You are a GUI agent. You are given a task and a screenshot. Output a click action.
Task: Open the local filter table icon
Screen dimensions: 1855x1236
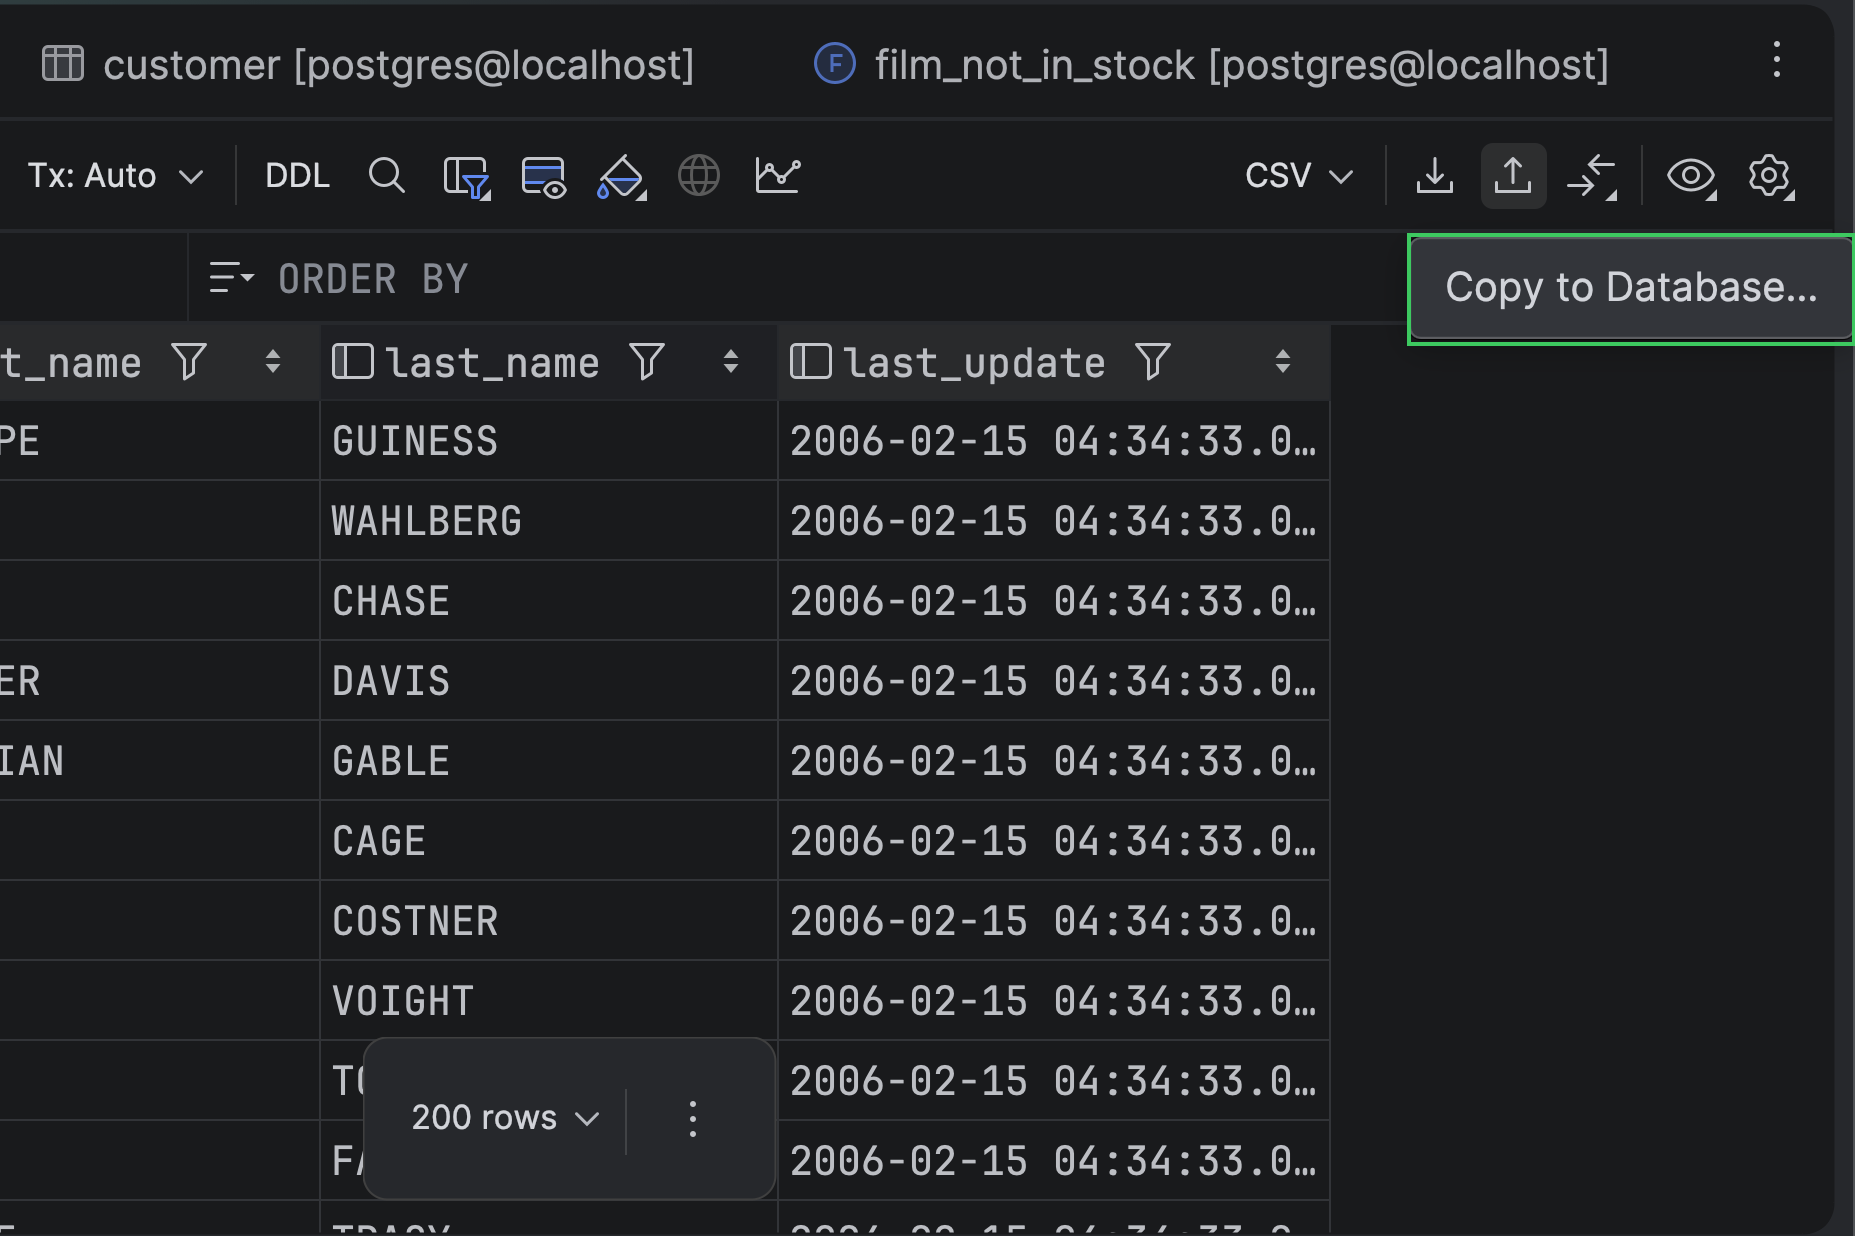(x=466, y=177)
